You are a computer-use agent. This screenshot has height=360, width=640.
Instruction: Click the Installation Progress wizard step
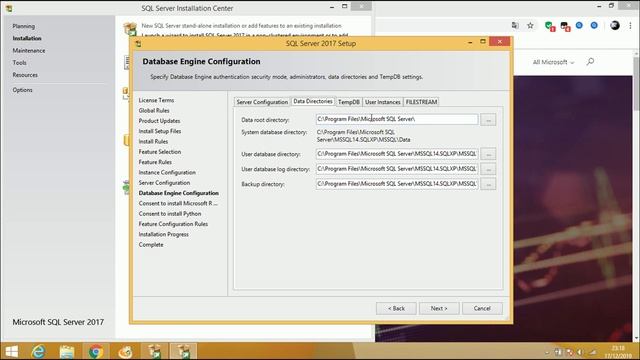[x=163, y=234]
